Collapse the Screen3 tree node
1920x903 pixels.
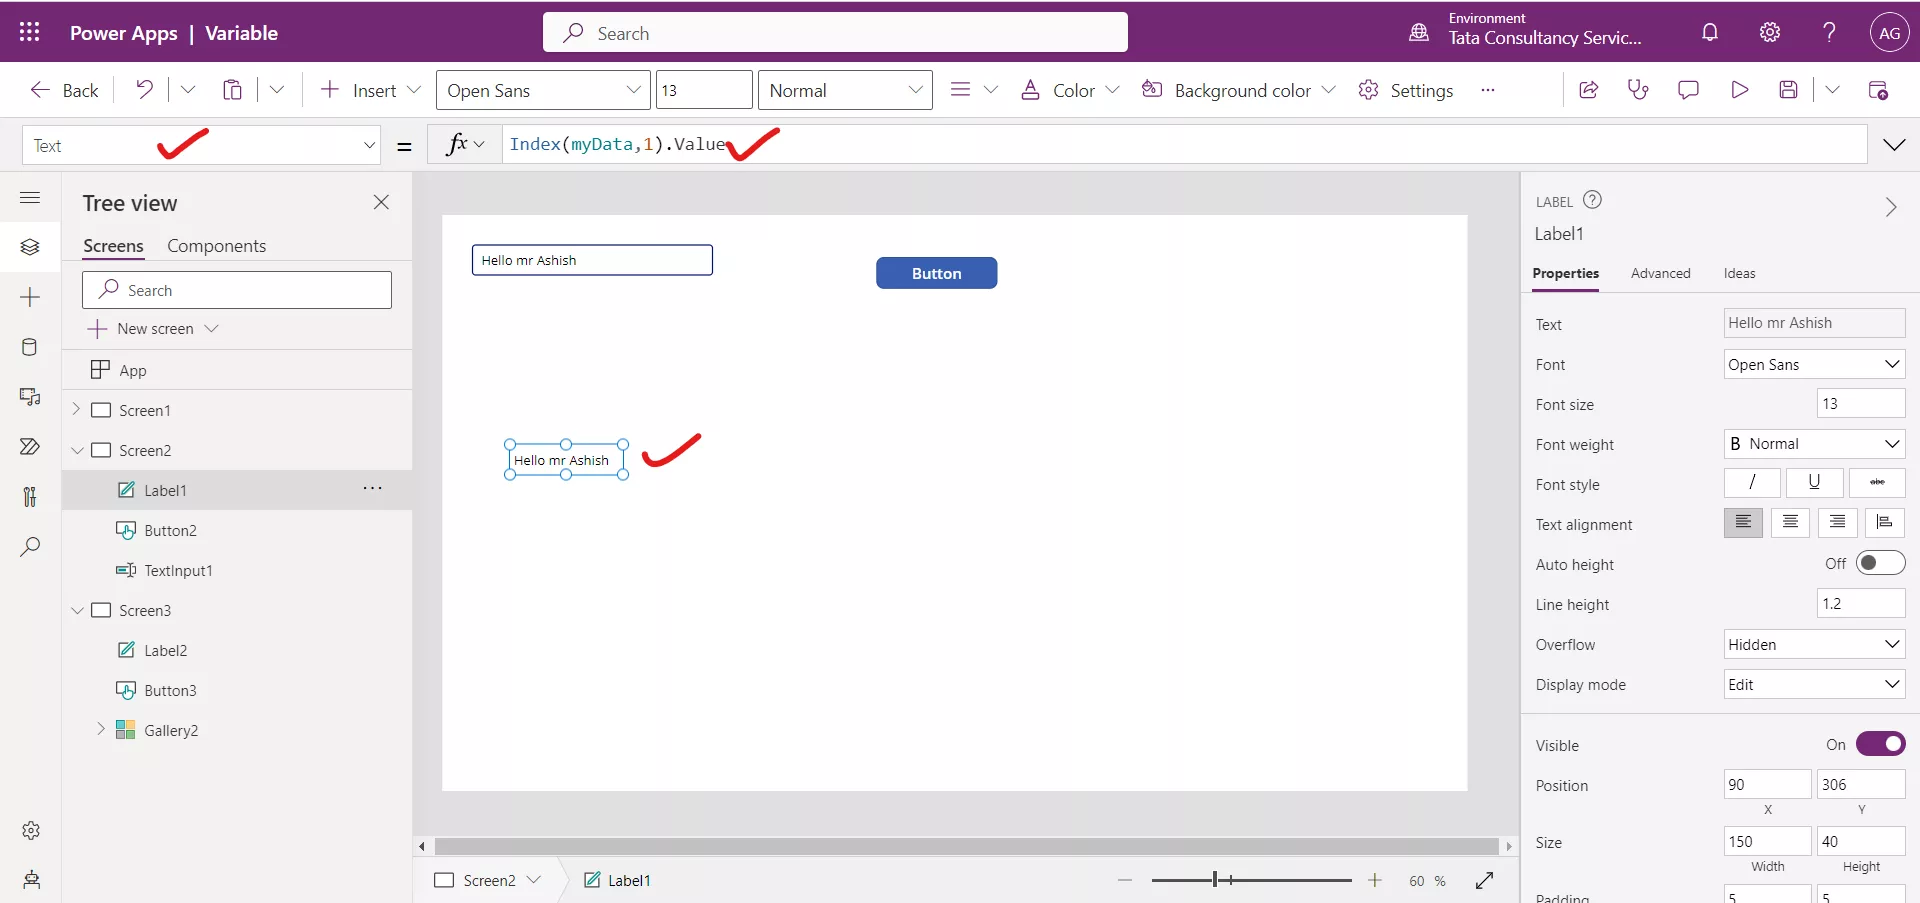78,610
